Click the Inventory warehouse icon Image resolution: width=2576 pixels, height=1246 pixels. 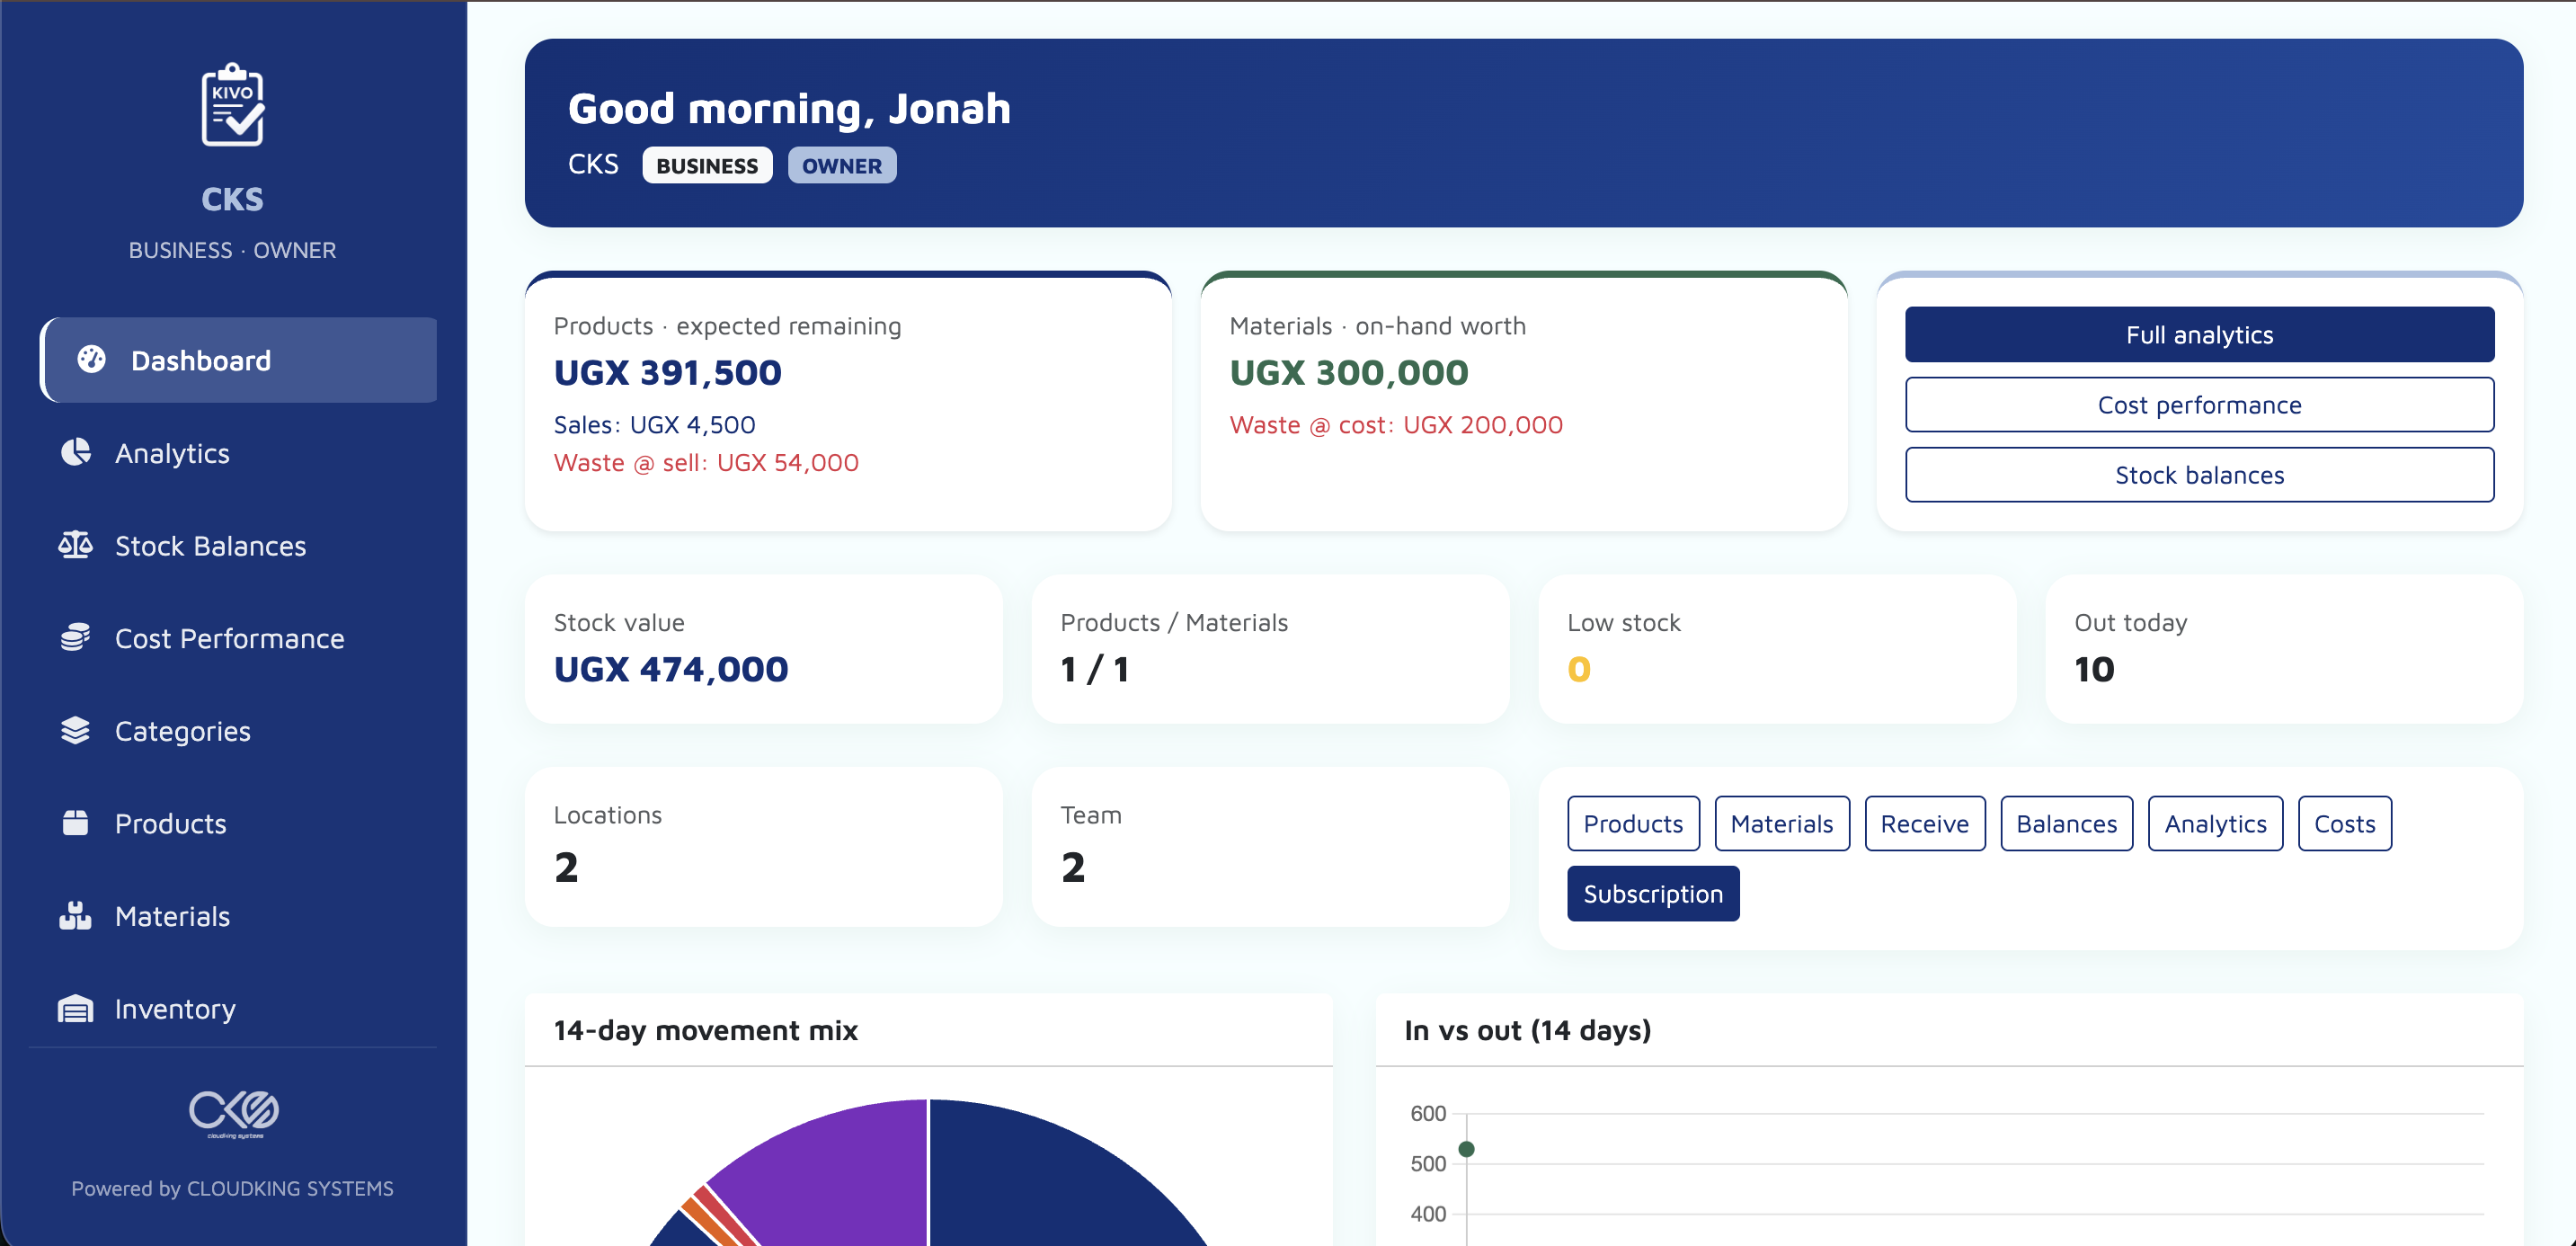(x=75, y=1008)
